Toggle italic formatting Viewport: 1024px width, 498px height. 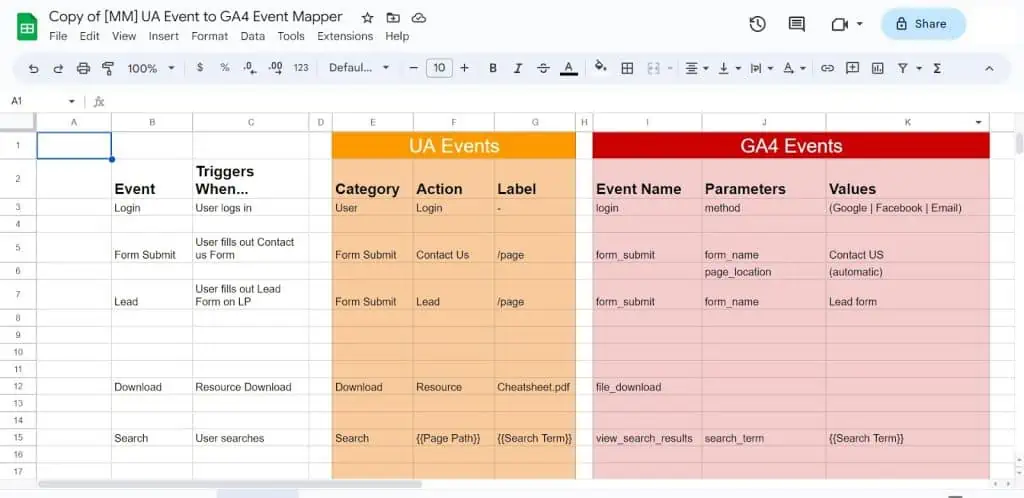pos(518,68)
